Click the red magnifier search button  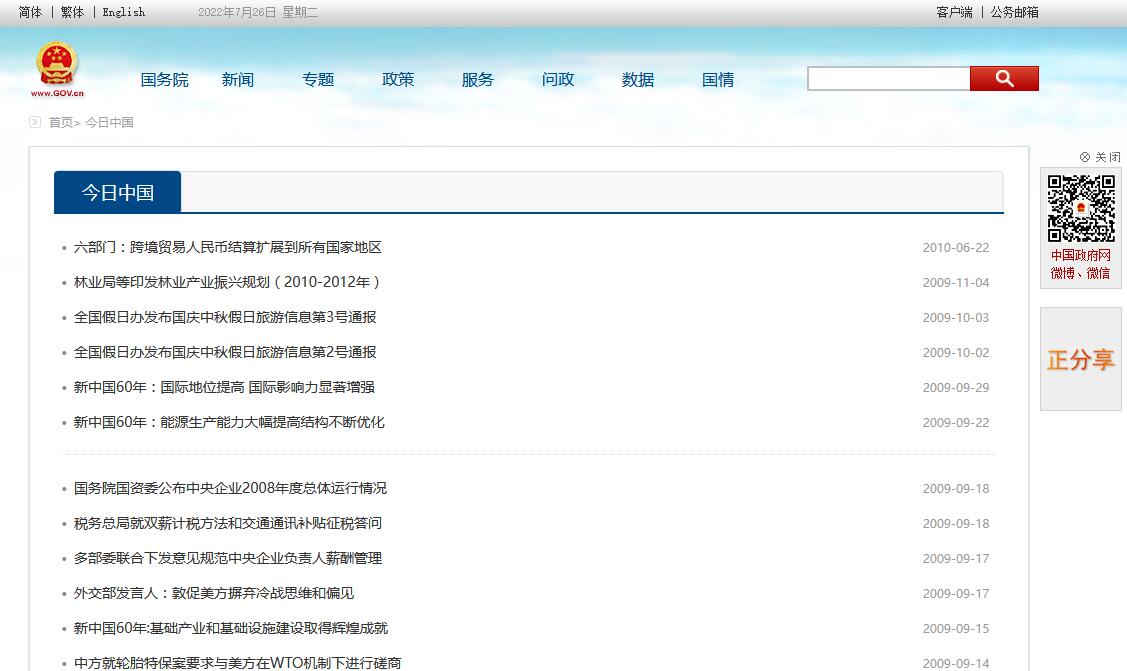(1004, 78)
